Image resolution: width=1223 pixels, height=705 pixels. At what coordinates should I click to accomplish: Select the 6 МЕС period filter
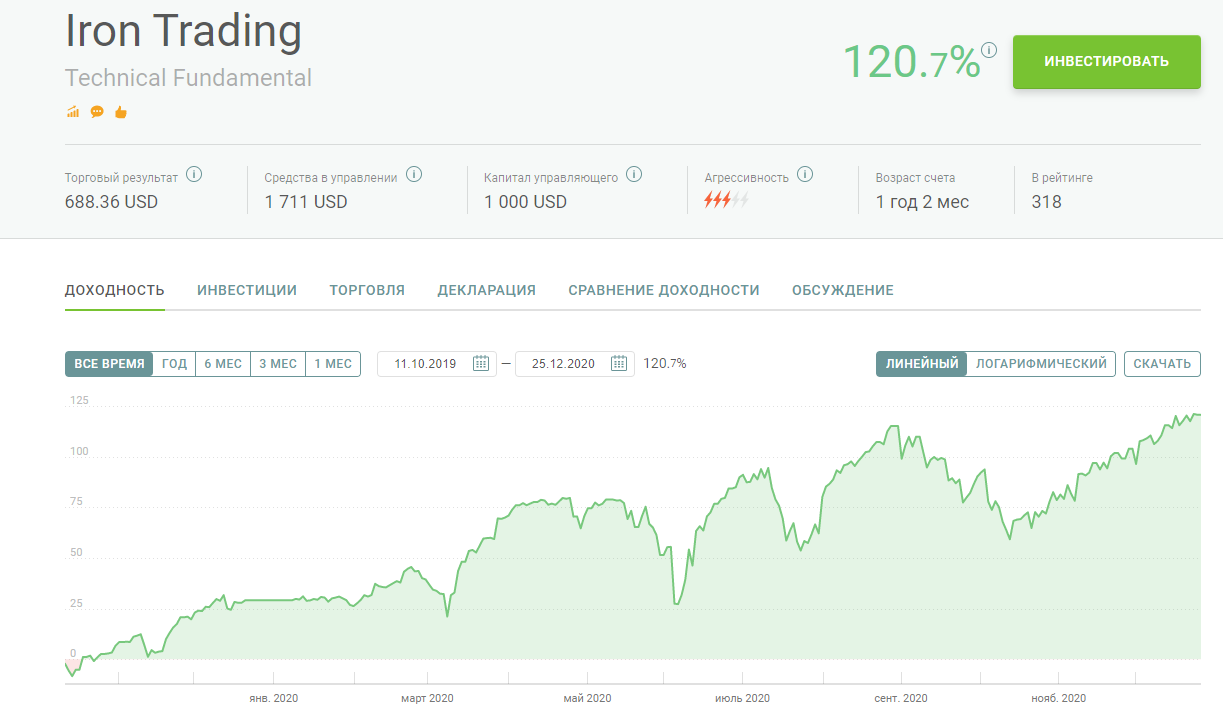pyautogui.click(x=223, y=364)
